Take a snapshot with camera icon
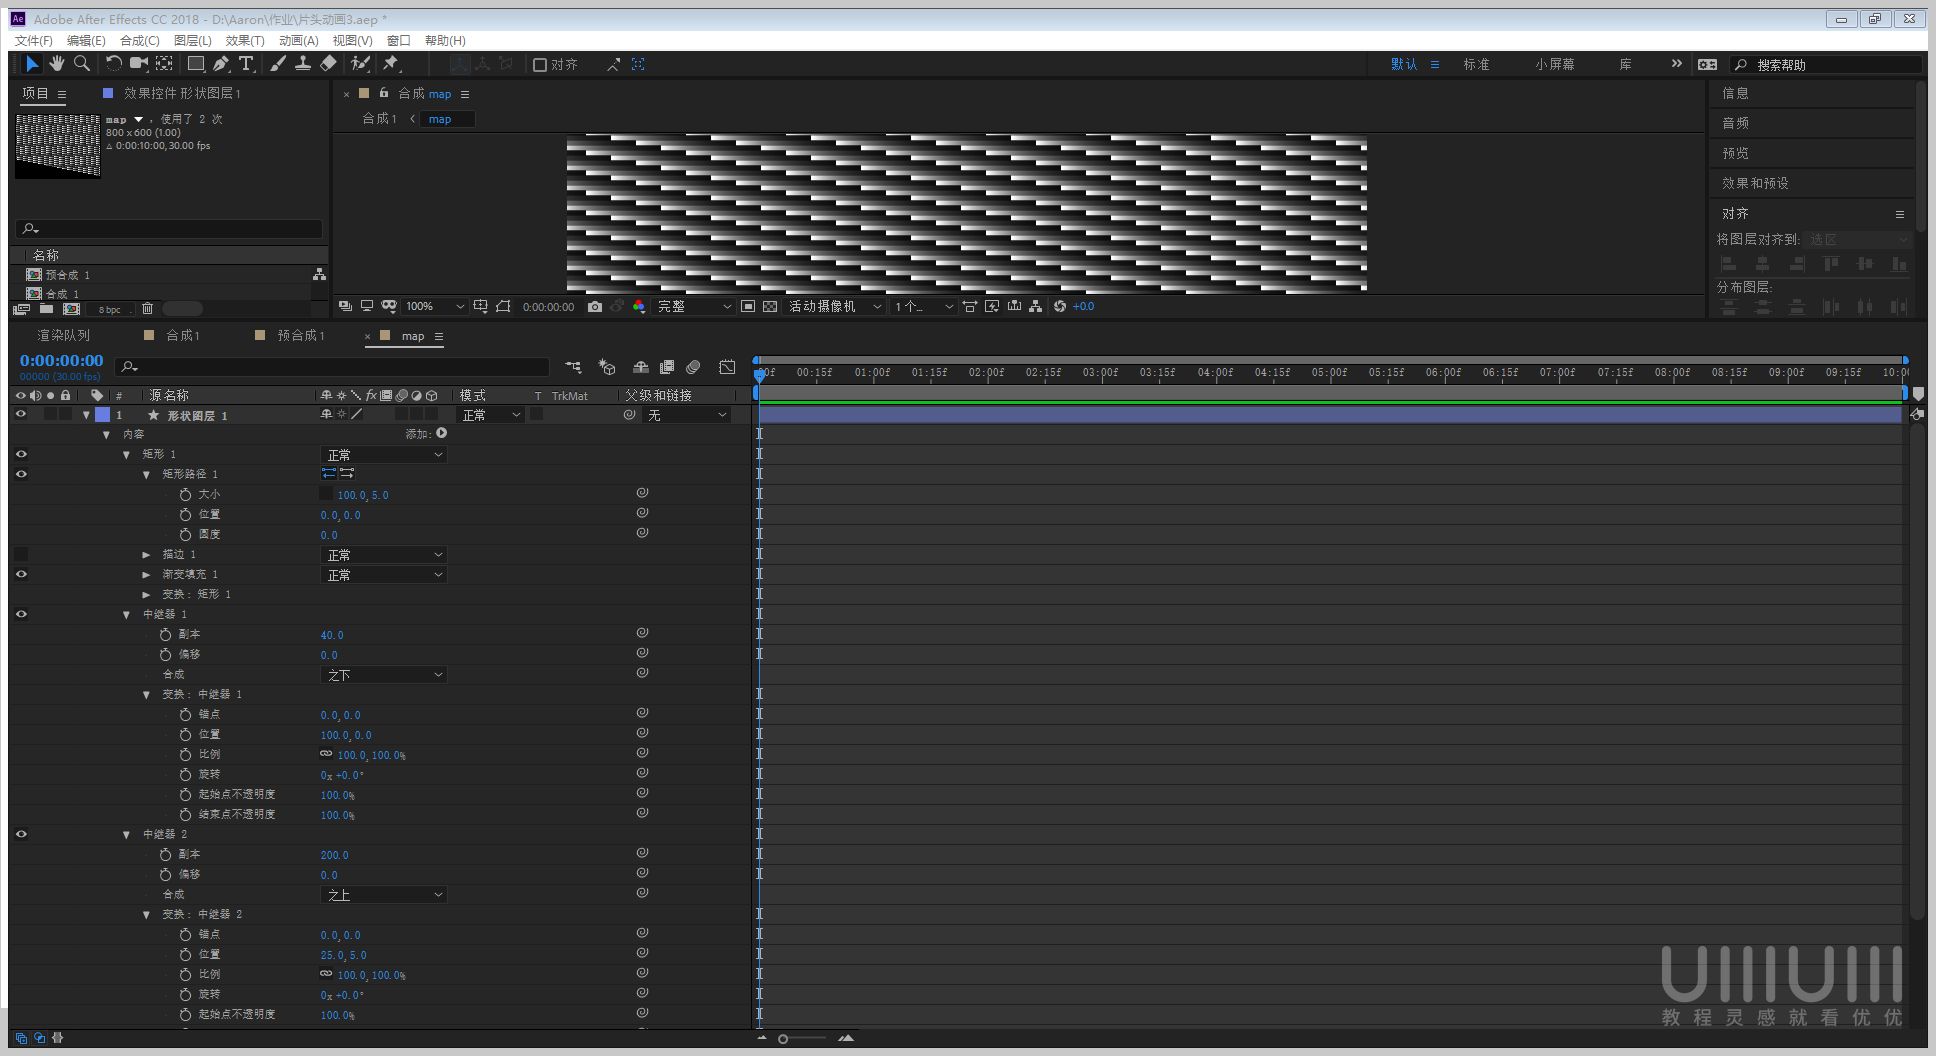 (595, 306)
